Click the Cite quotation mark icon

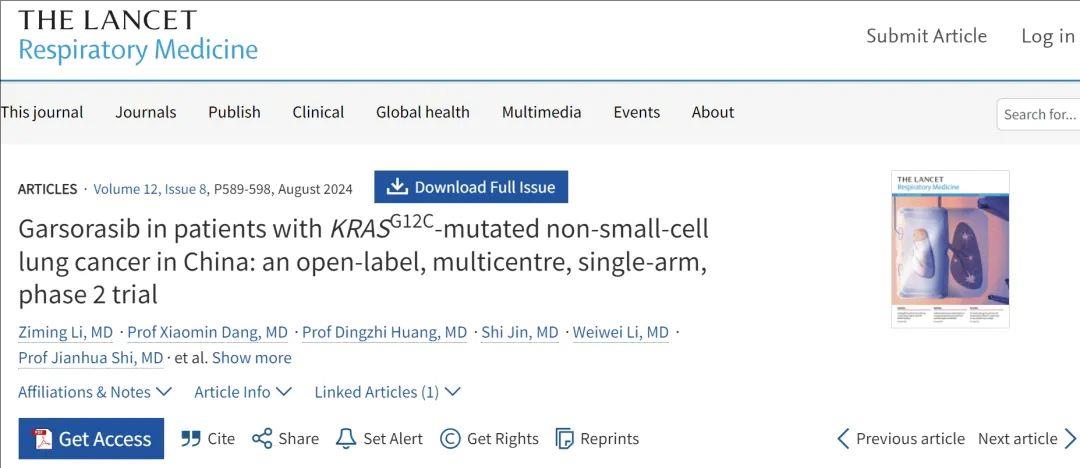191,438
